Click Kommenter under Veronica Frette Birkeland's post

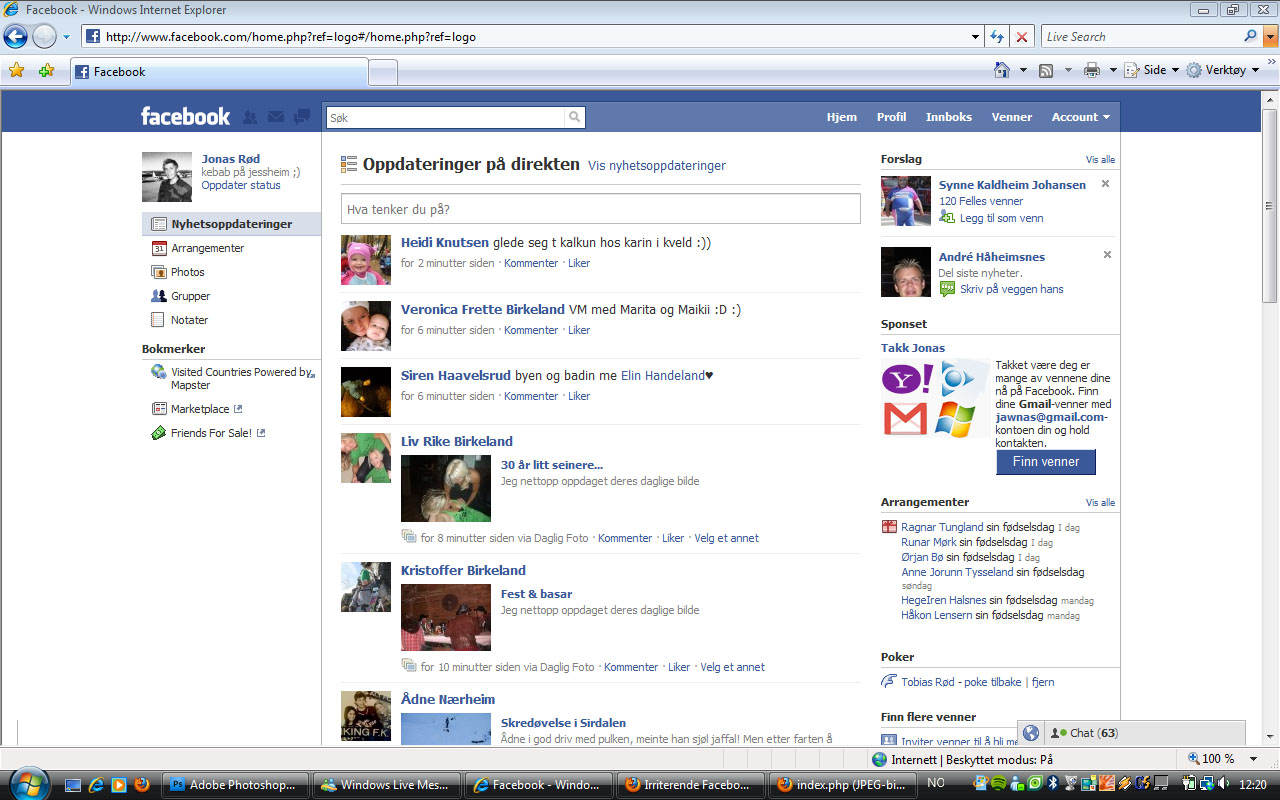[x=531, y=330]
